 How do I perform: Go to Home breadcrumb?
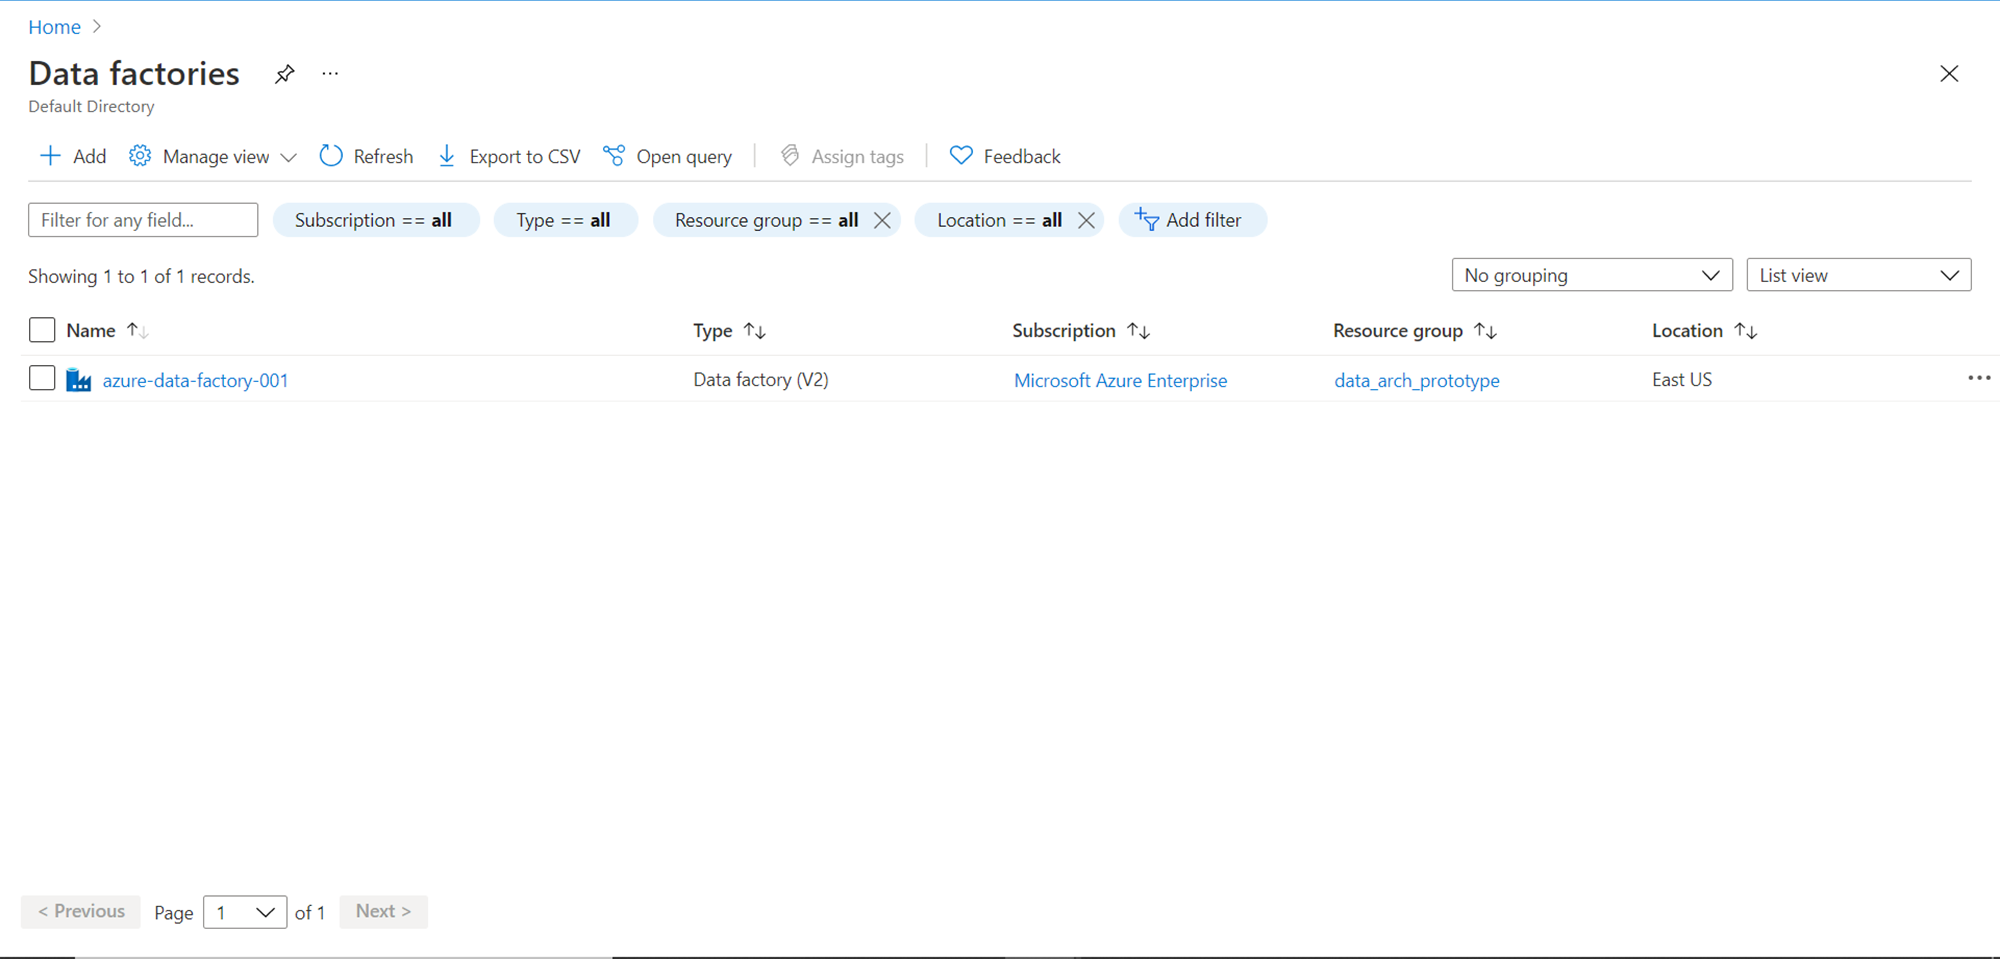click(x=54, y=27)
